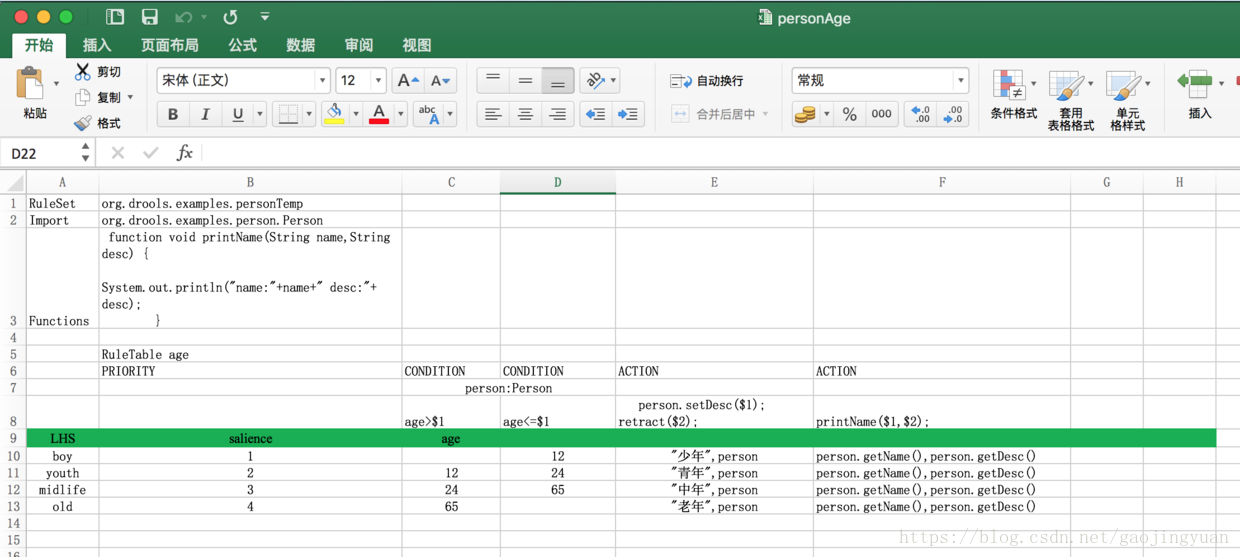Toggle center text alignment

525,114
